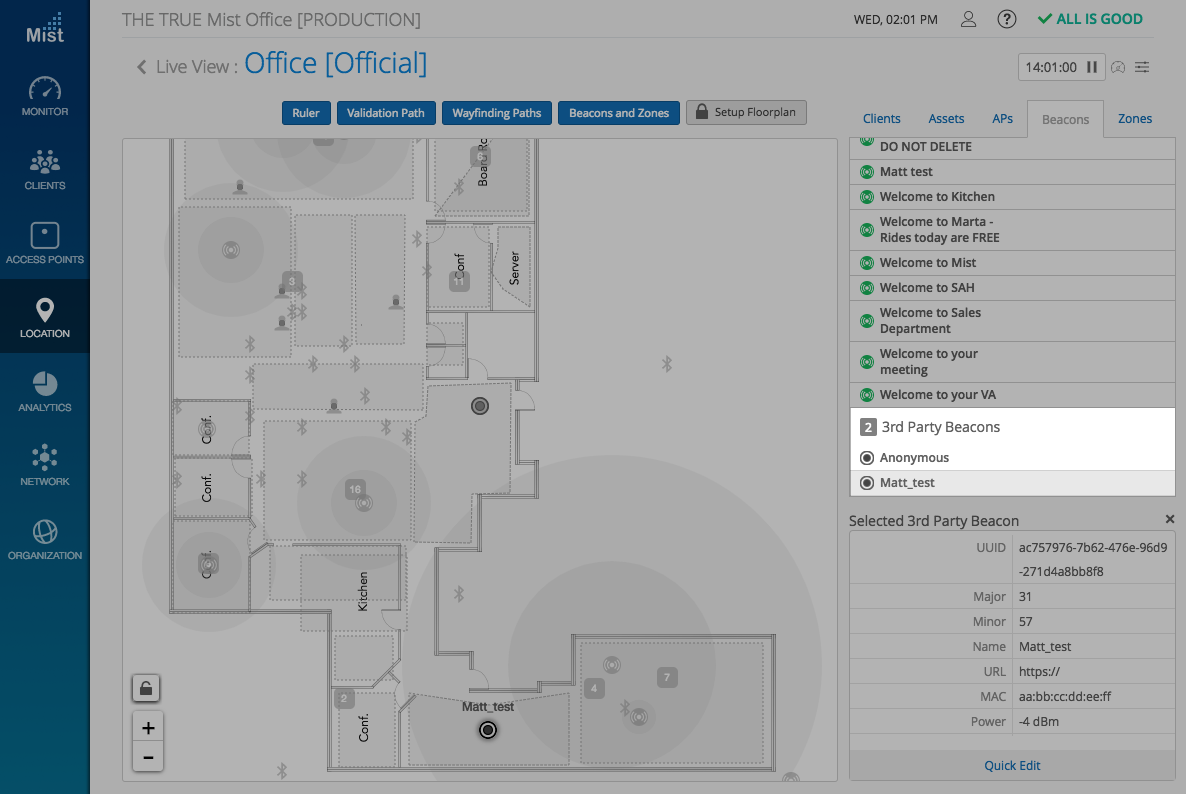Viewport: 1186px width, 794px height.
Task: Select access point 4 on map
Action: coord(594,688)
